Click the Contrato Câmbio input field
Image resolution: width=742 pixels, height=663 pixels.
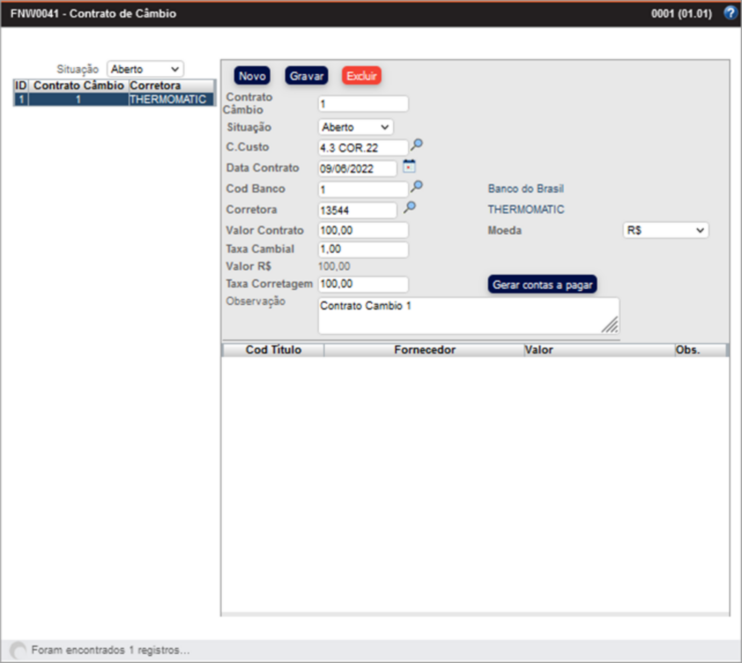point(362,104)
